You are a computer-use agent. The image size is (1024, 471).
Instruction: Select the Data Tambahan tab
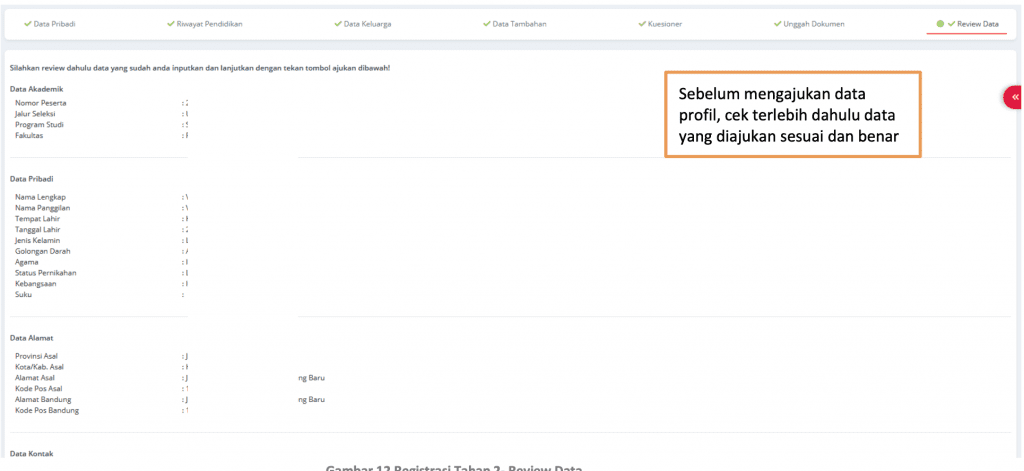pyautogui.click(x=517, y=23)
